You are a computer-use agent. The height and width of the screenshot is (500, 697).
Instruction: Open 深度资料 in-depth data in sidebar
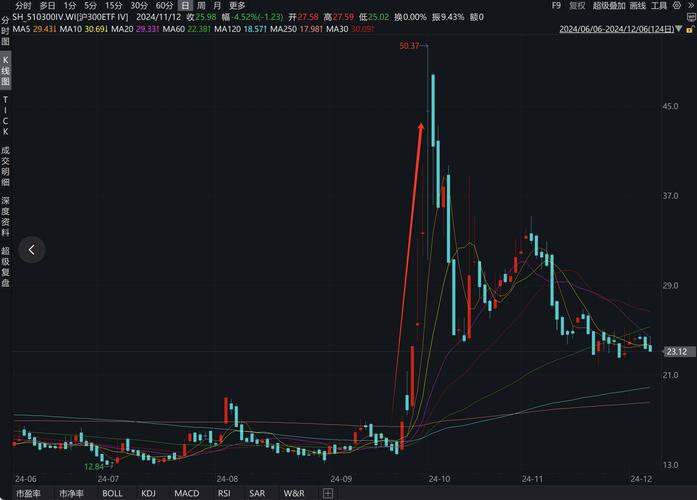5,216
